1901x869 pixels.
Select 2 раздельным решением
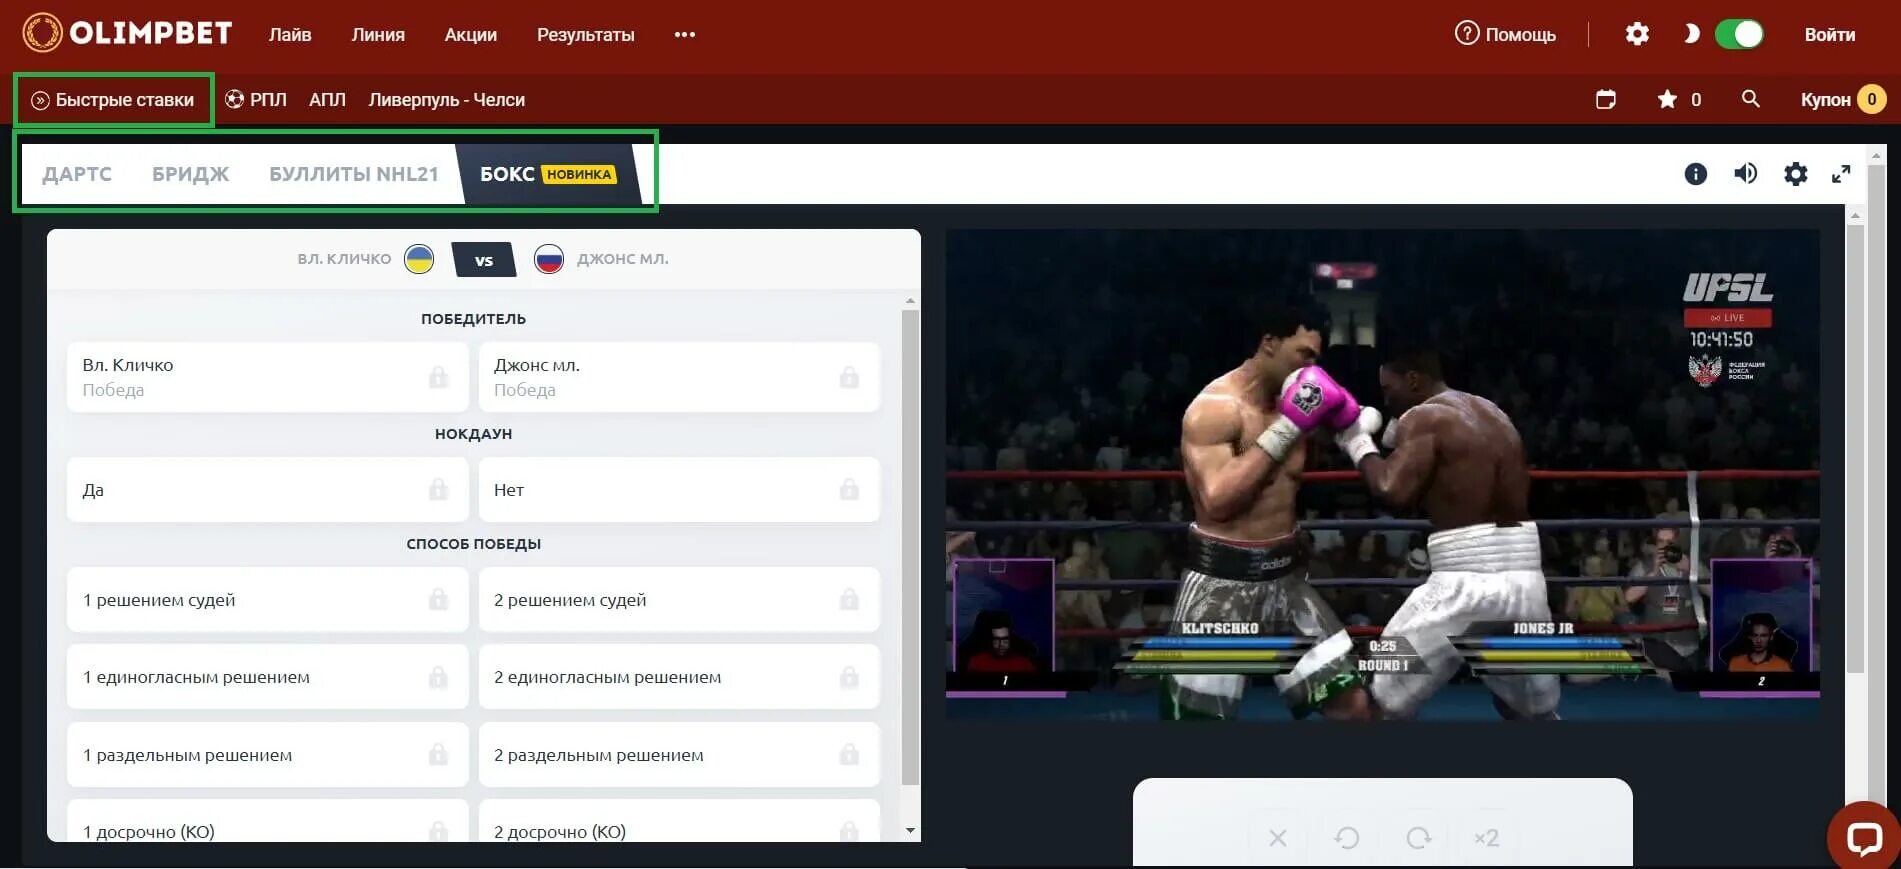(679, 755)
